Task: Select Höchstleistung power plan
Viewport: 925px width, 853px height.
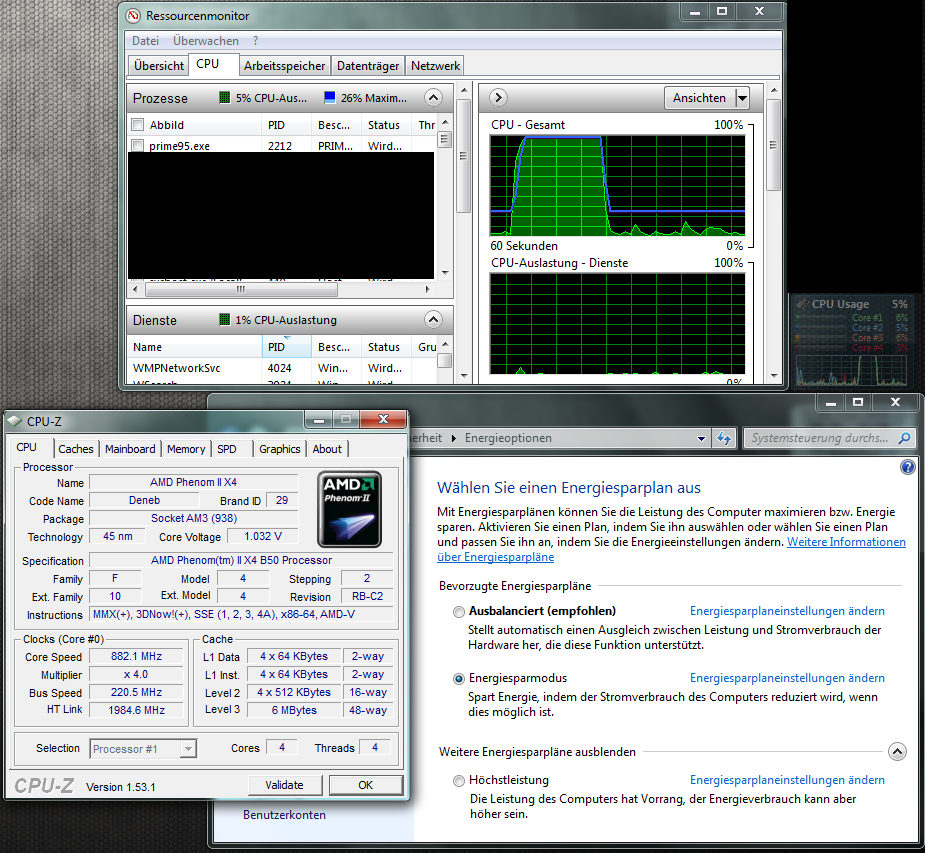Action: (x=458, y=781)
